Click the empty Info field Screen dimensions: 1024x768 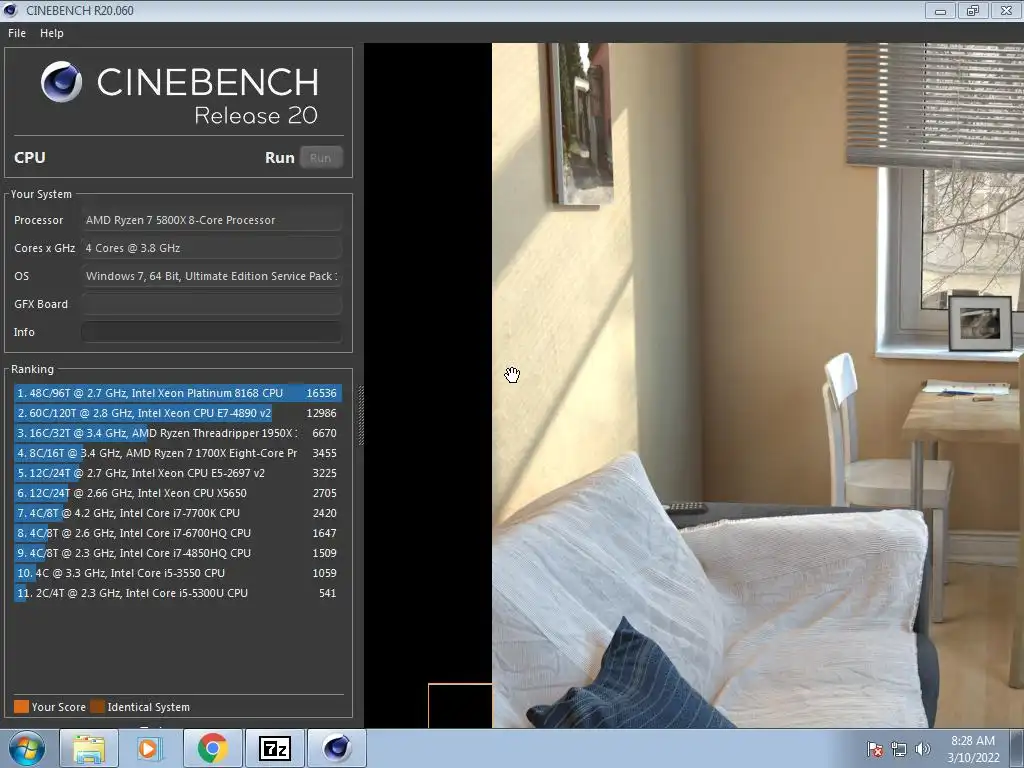212,332
